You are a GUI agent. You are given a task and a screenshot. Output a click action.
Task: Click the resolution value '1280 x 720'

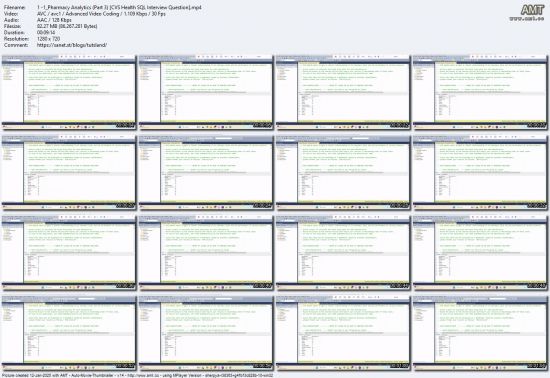48,39
